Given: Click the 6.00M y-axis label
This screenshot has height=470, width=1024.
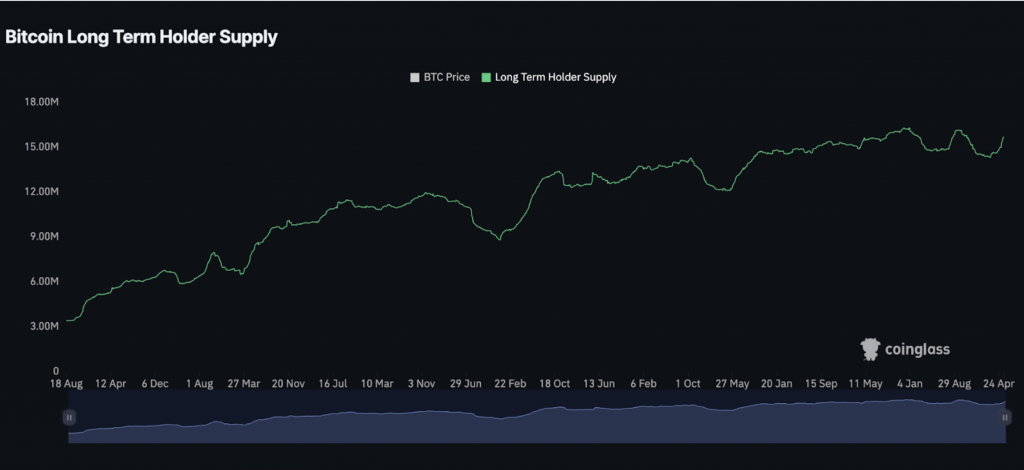Looking at the screenshot, I should coord(46,281).
